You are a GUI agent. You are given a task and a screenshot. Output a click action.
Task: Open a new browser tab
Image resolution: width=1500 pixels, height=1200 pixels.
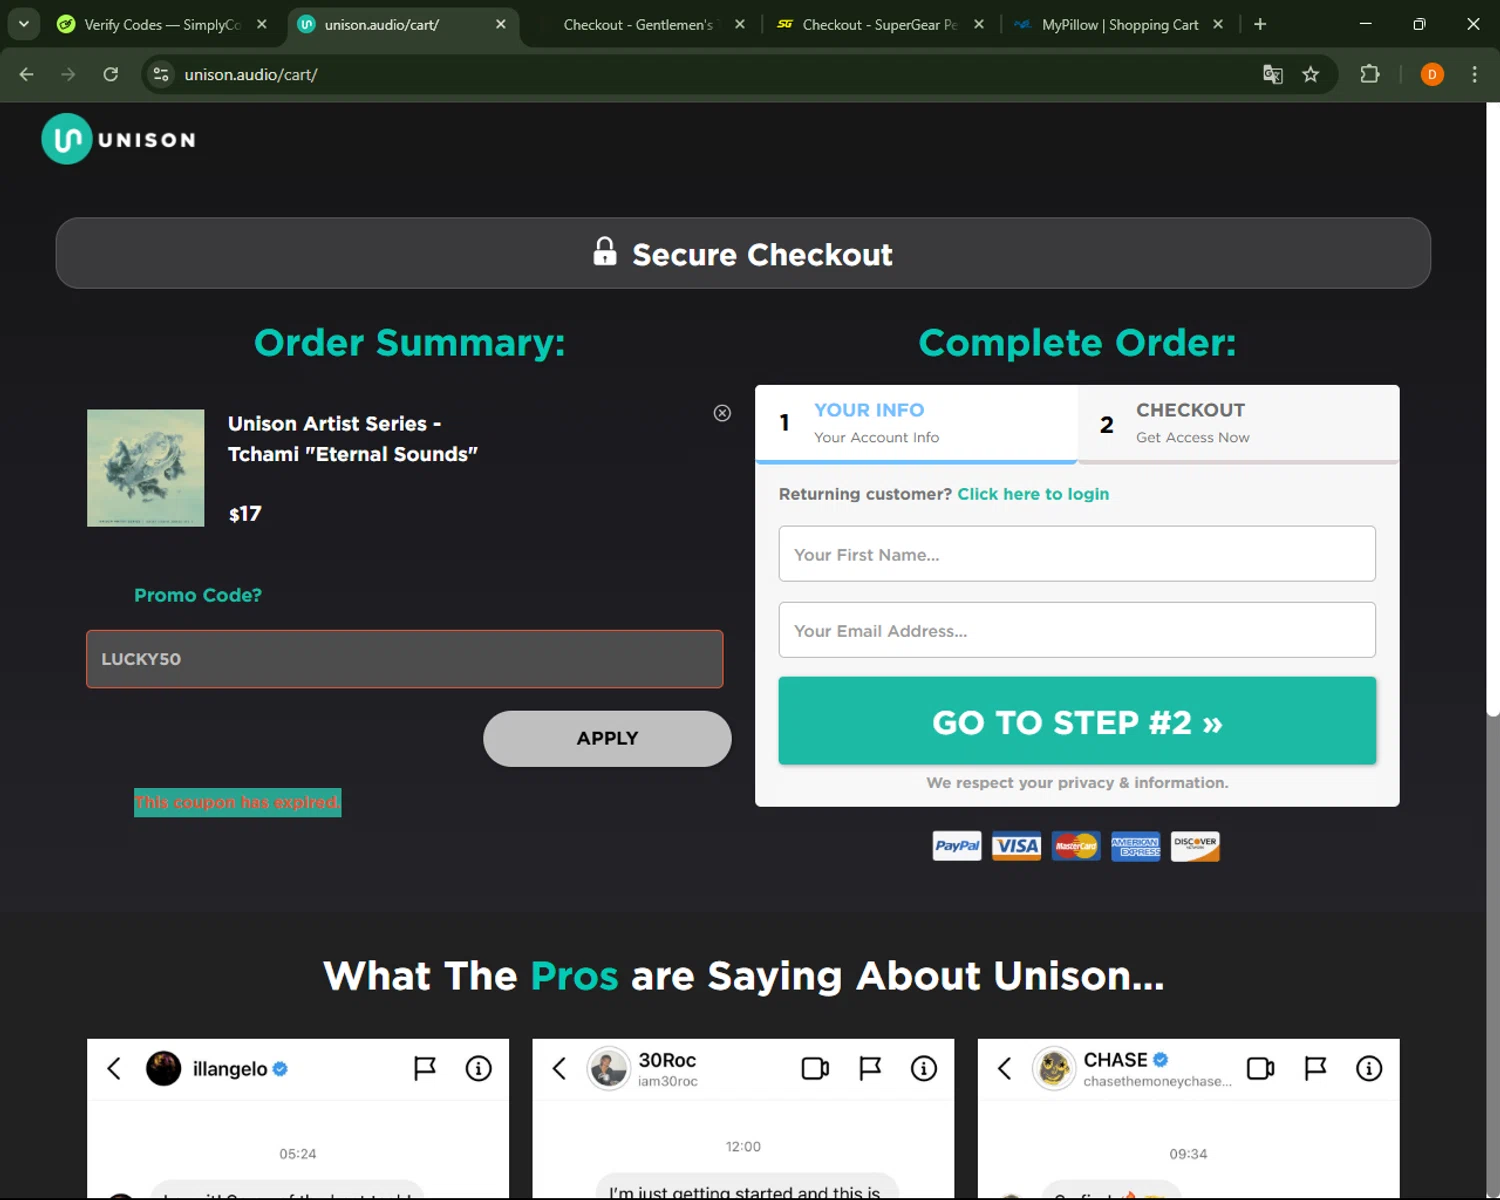(x=1260, y=24)
